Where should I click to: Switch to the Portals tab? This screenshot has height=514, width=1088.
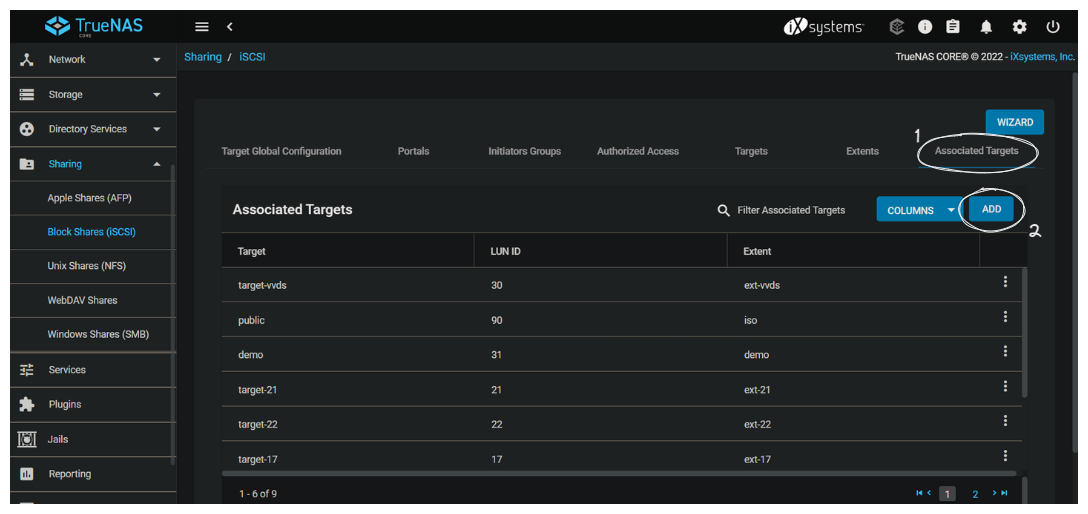pos(414,151)
